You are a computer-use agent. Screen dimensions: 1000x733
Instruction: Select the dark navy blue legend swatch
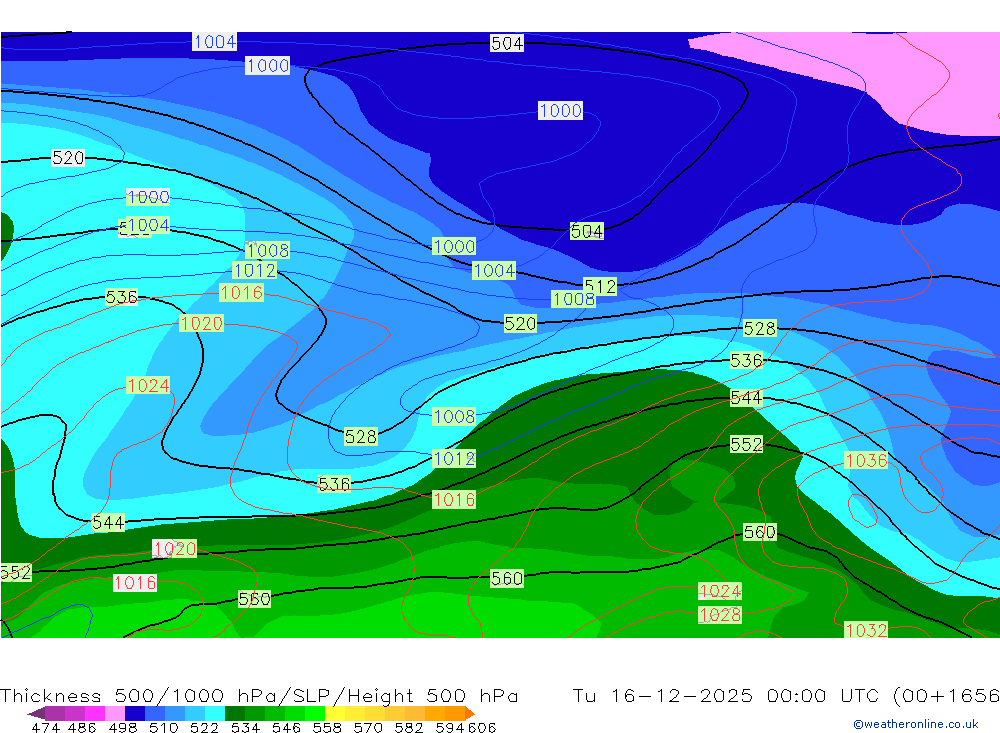click(135, 713)
